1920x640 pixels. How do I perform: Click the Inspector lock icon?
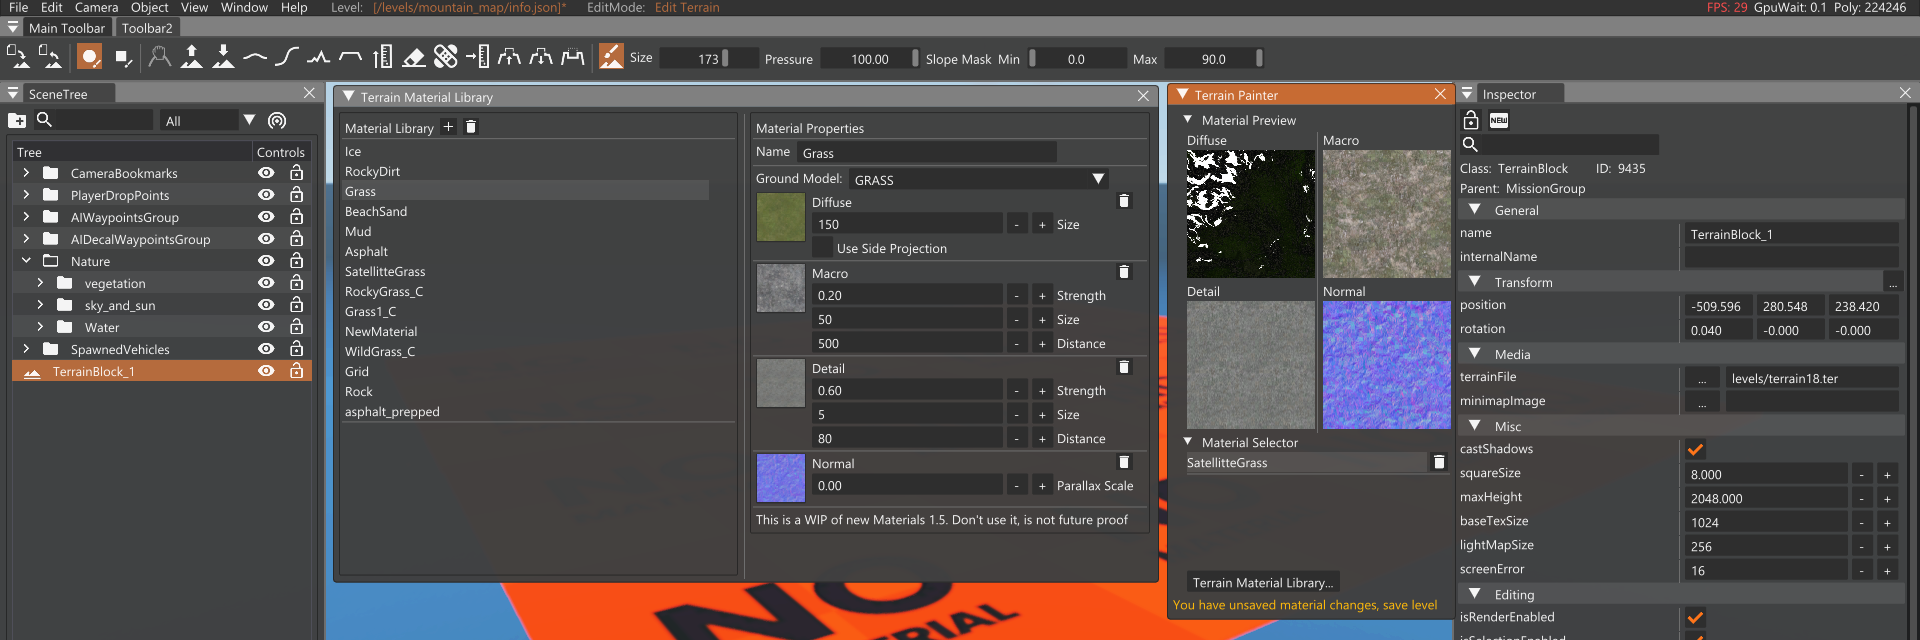coord(1471,120)
